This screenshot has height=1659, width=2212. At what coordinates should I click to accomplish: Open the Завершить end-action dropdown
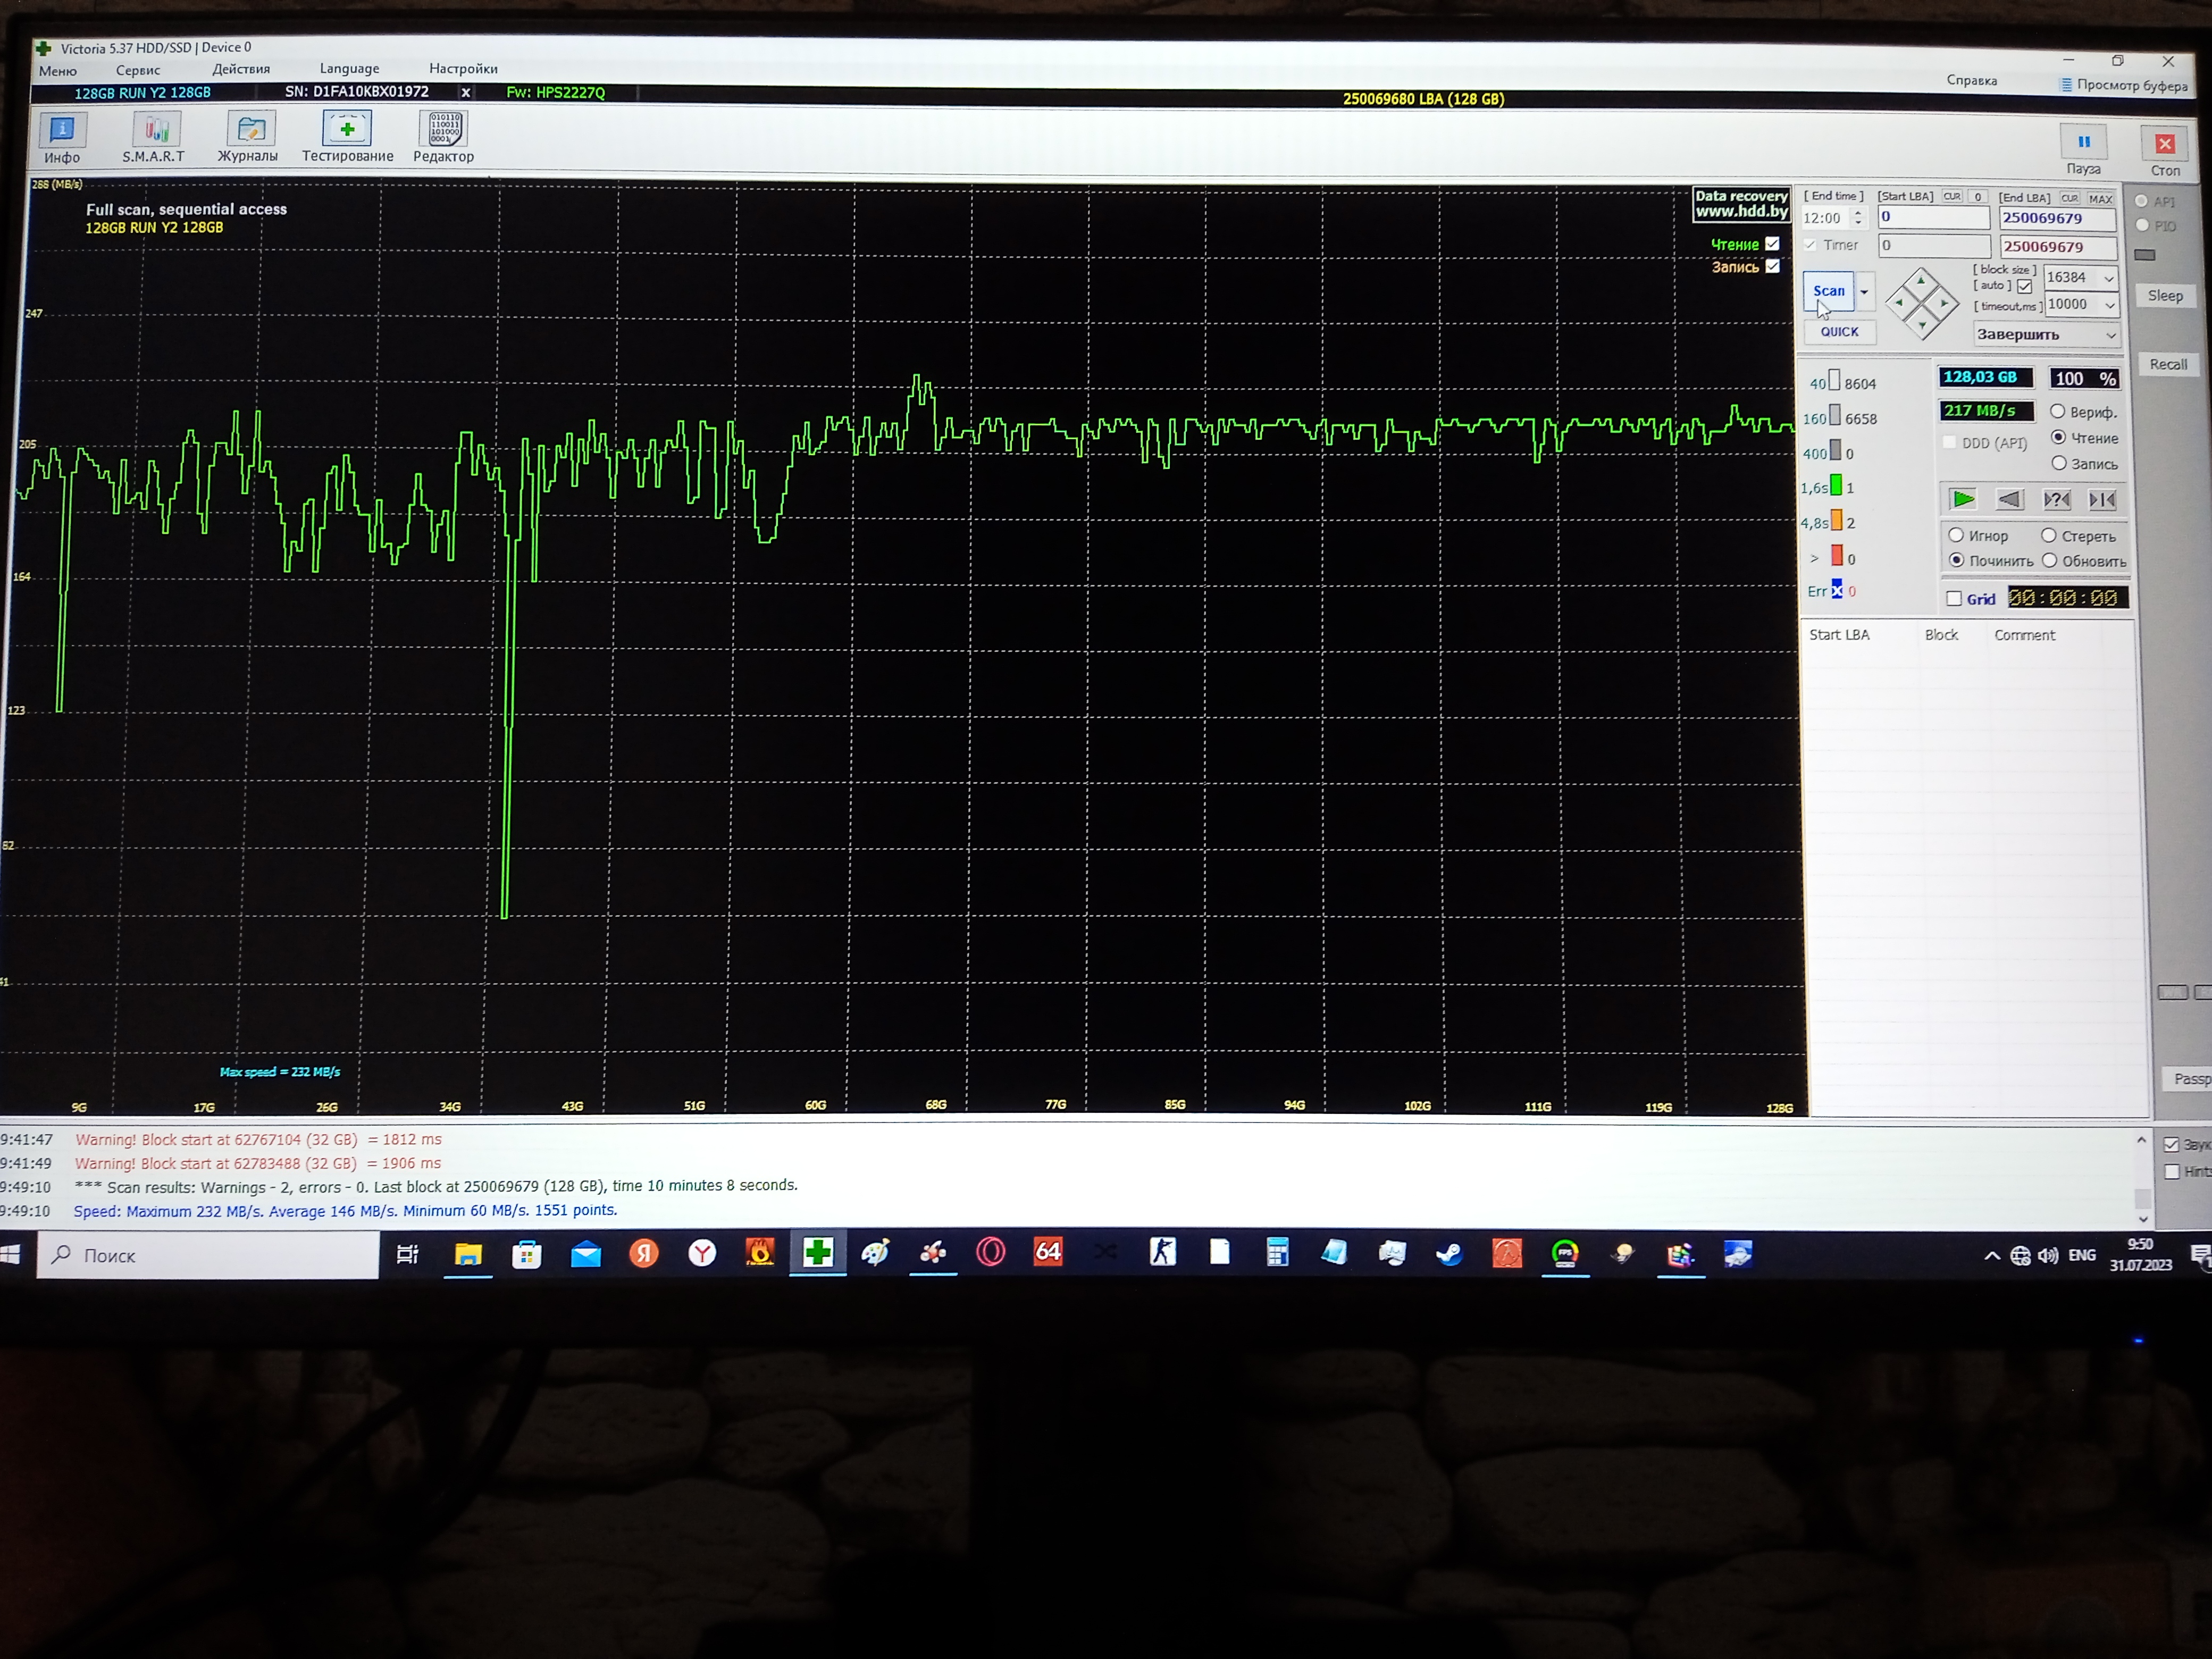tap(2046, 334)
